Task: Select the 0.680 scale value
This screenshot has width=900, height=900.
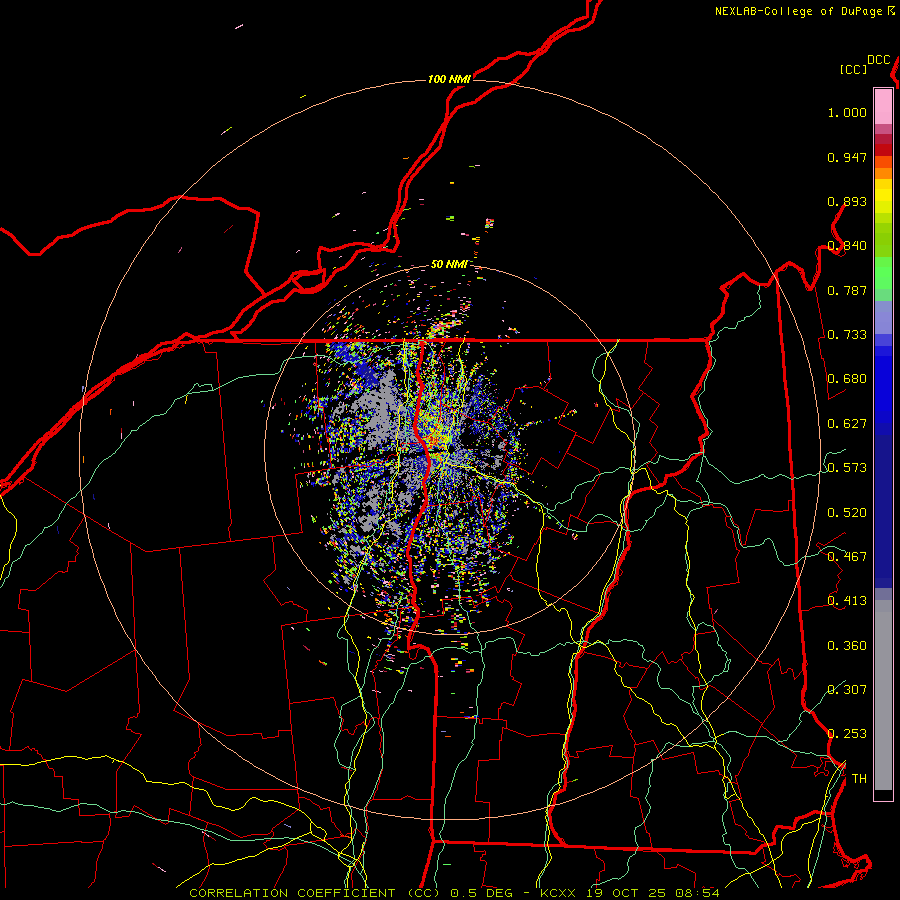Action: [847, 379]
